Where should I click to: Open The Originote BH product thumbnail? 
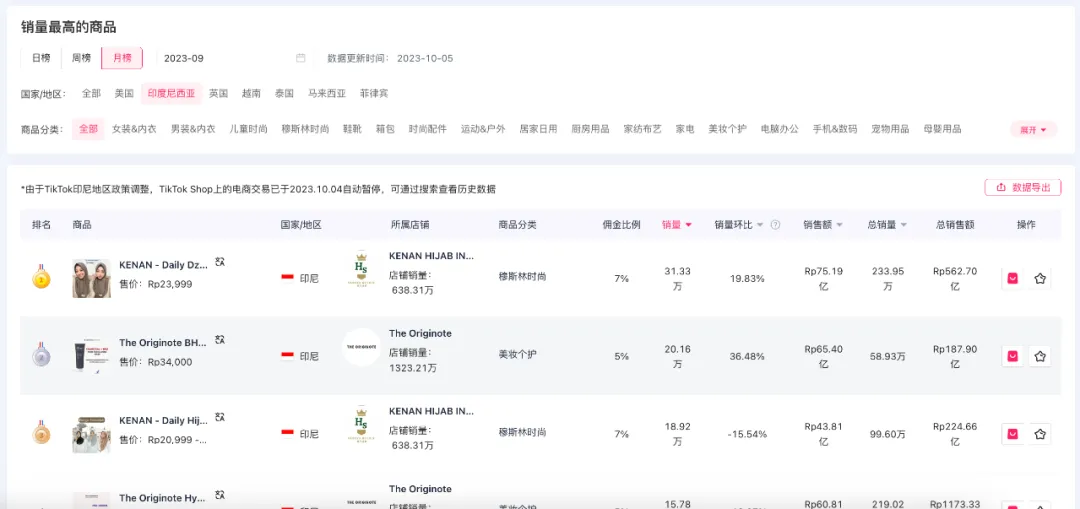[92, 356]
